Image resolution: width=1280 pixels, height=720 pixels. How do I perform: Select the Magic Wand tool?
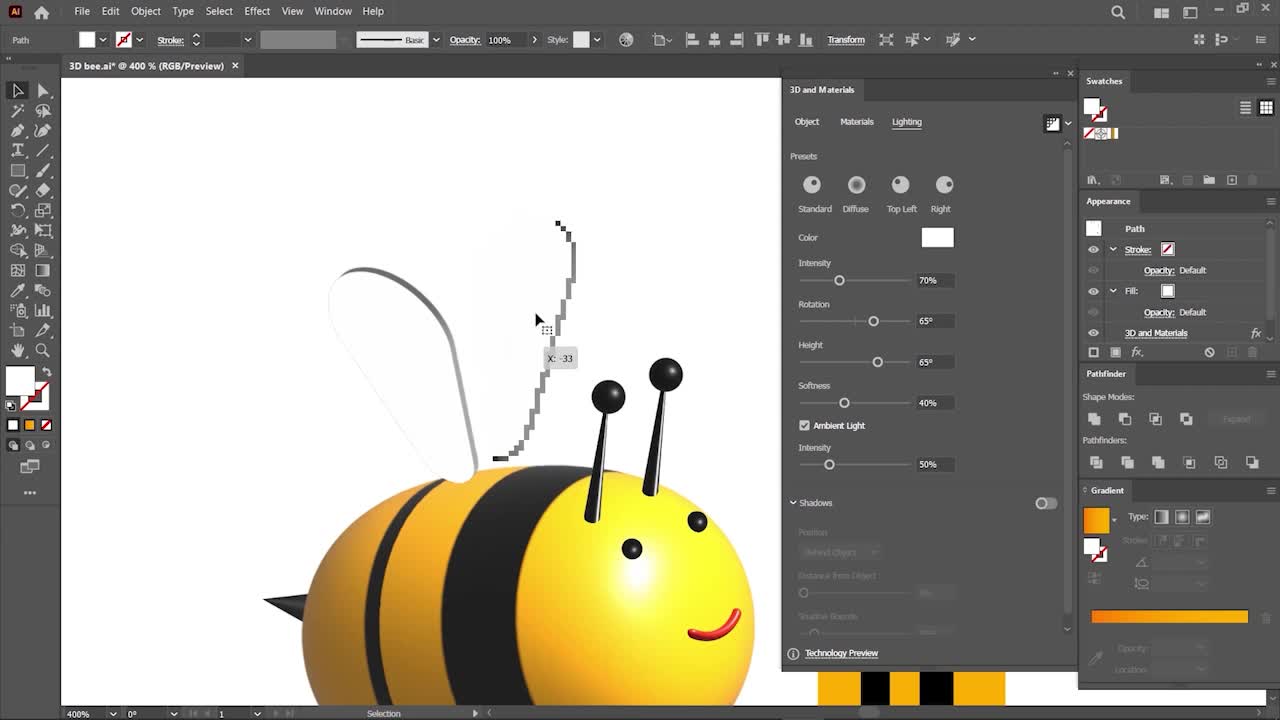pyautogui.click(x=18, y=111)
